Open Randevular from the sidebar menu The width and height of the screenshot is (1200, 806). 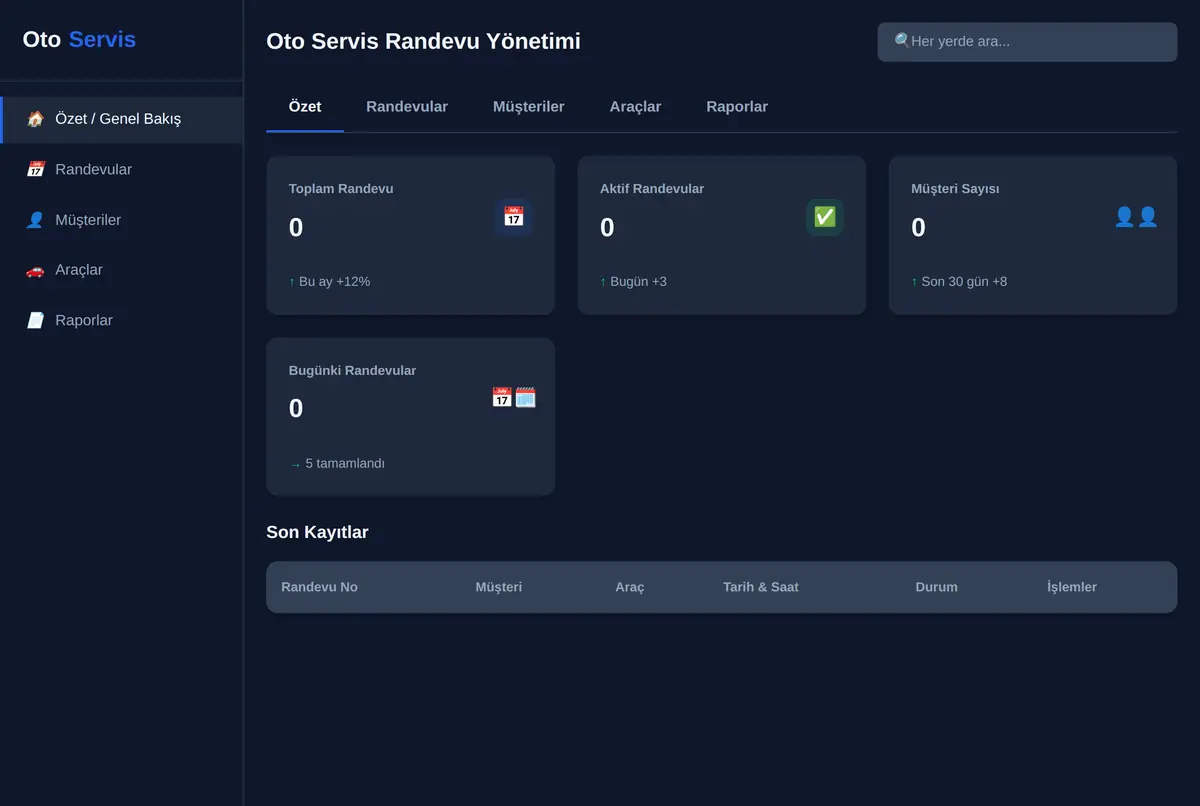[x=121, y=169]
